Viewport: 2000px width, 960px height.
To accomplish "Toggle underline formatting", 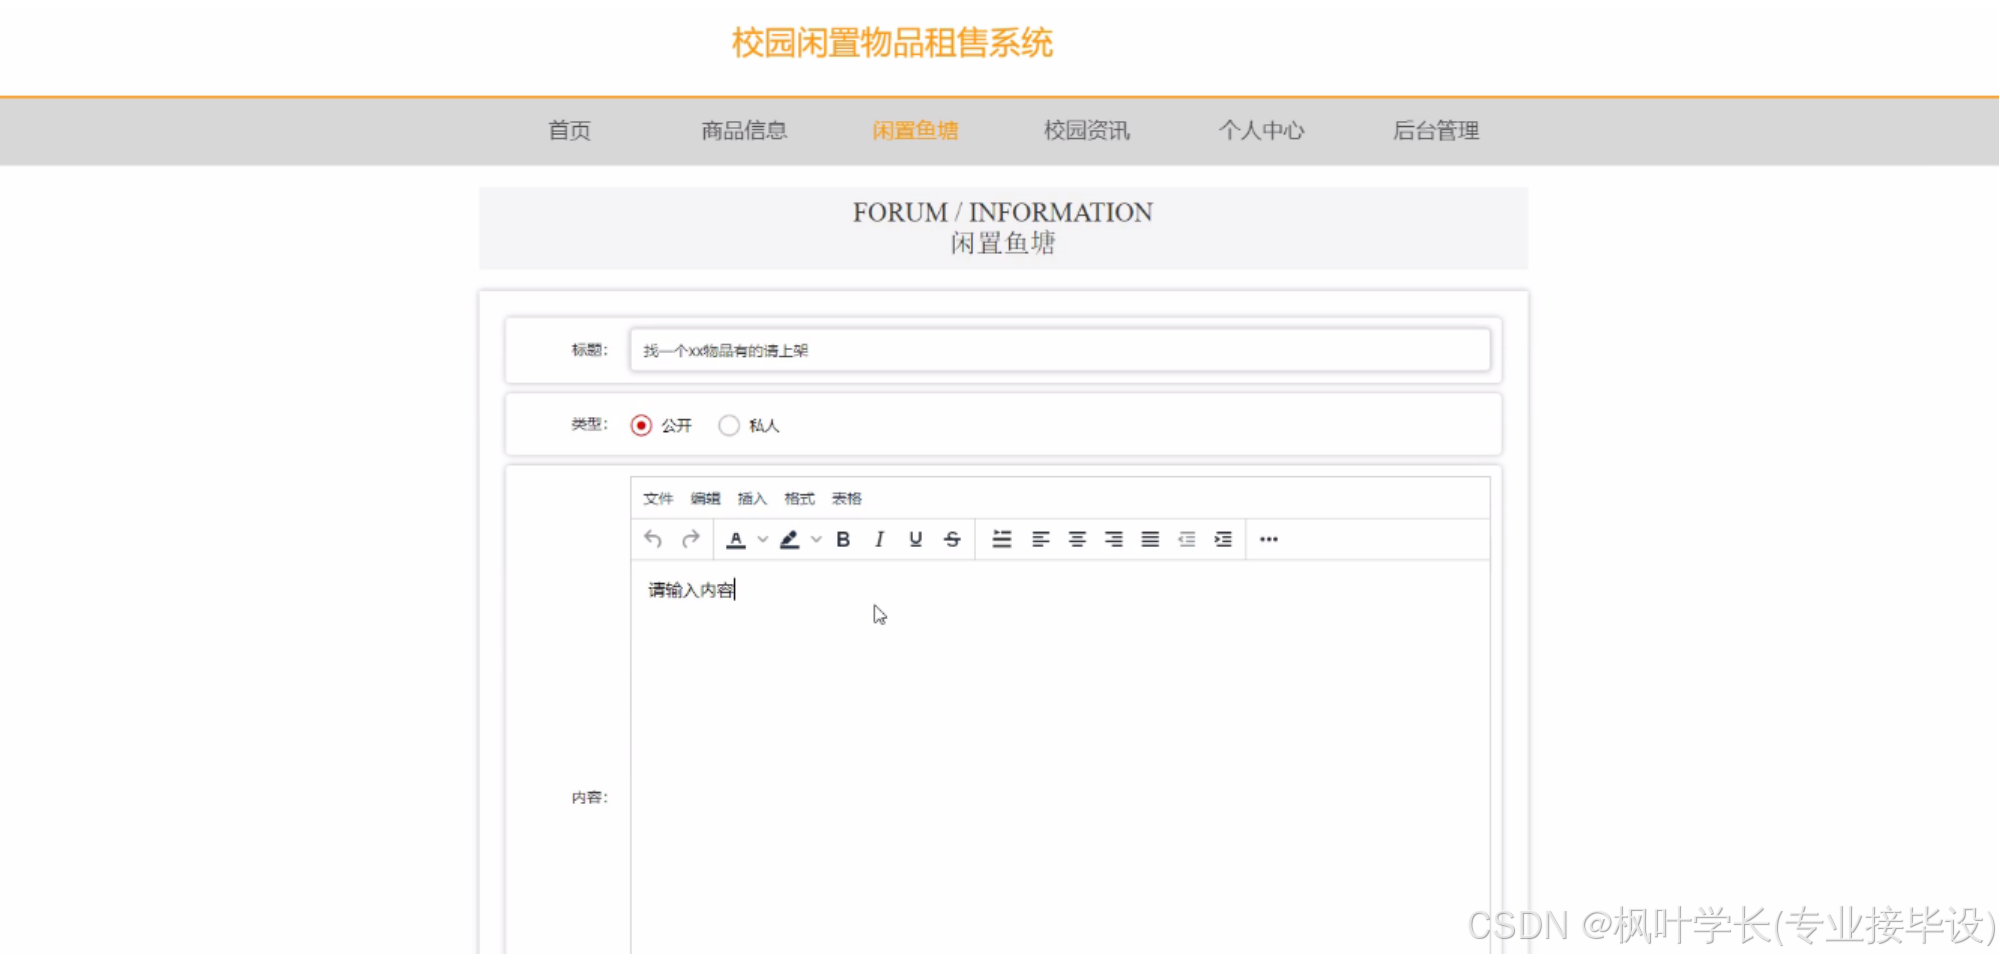I will tap(915, 539).
